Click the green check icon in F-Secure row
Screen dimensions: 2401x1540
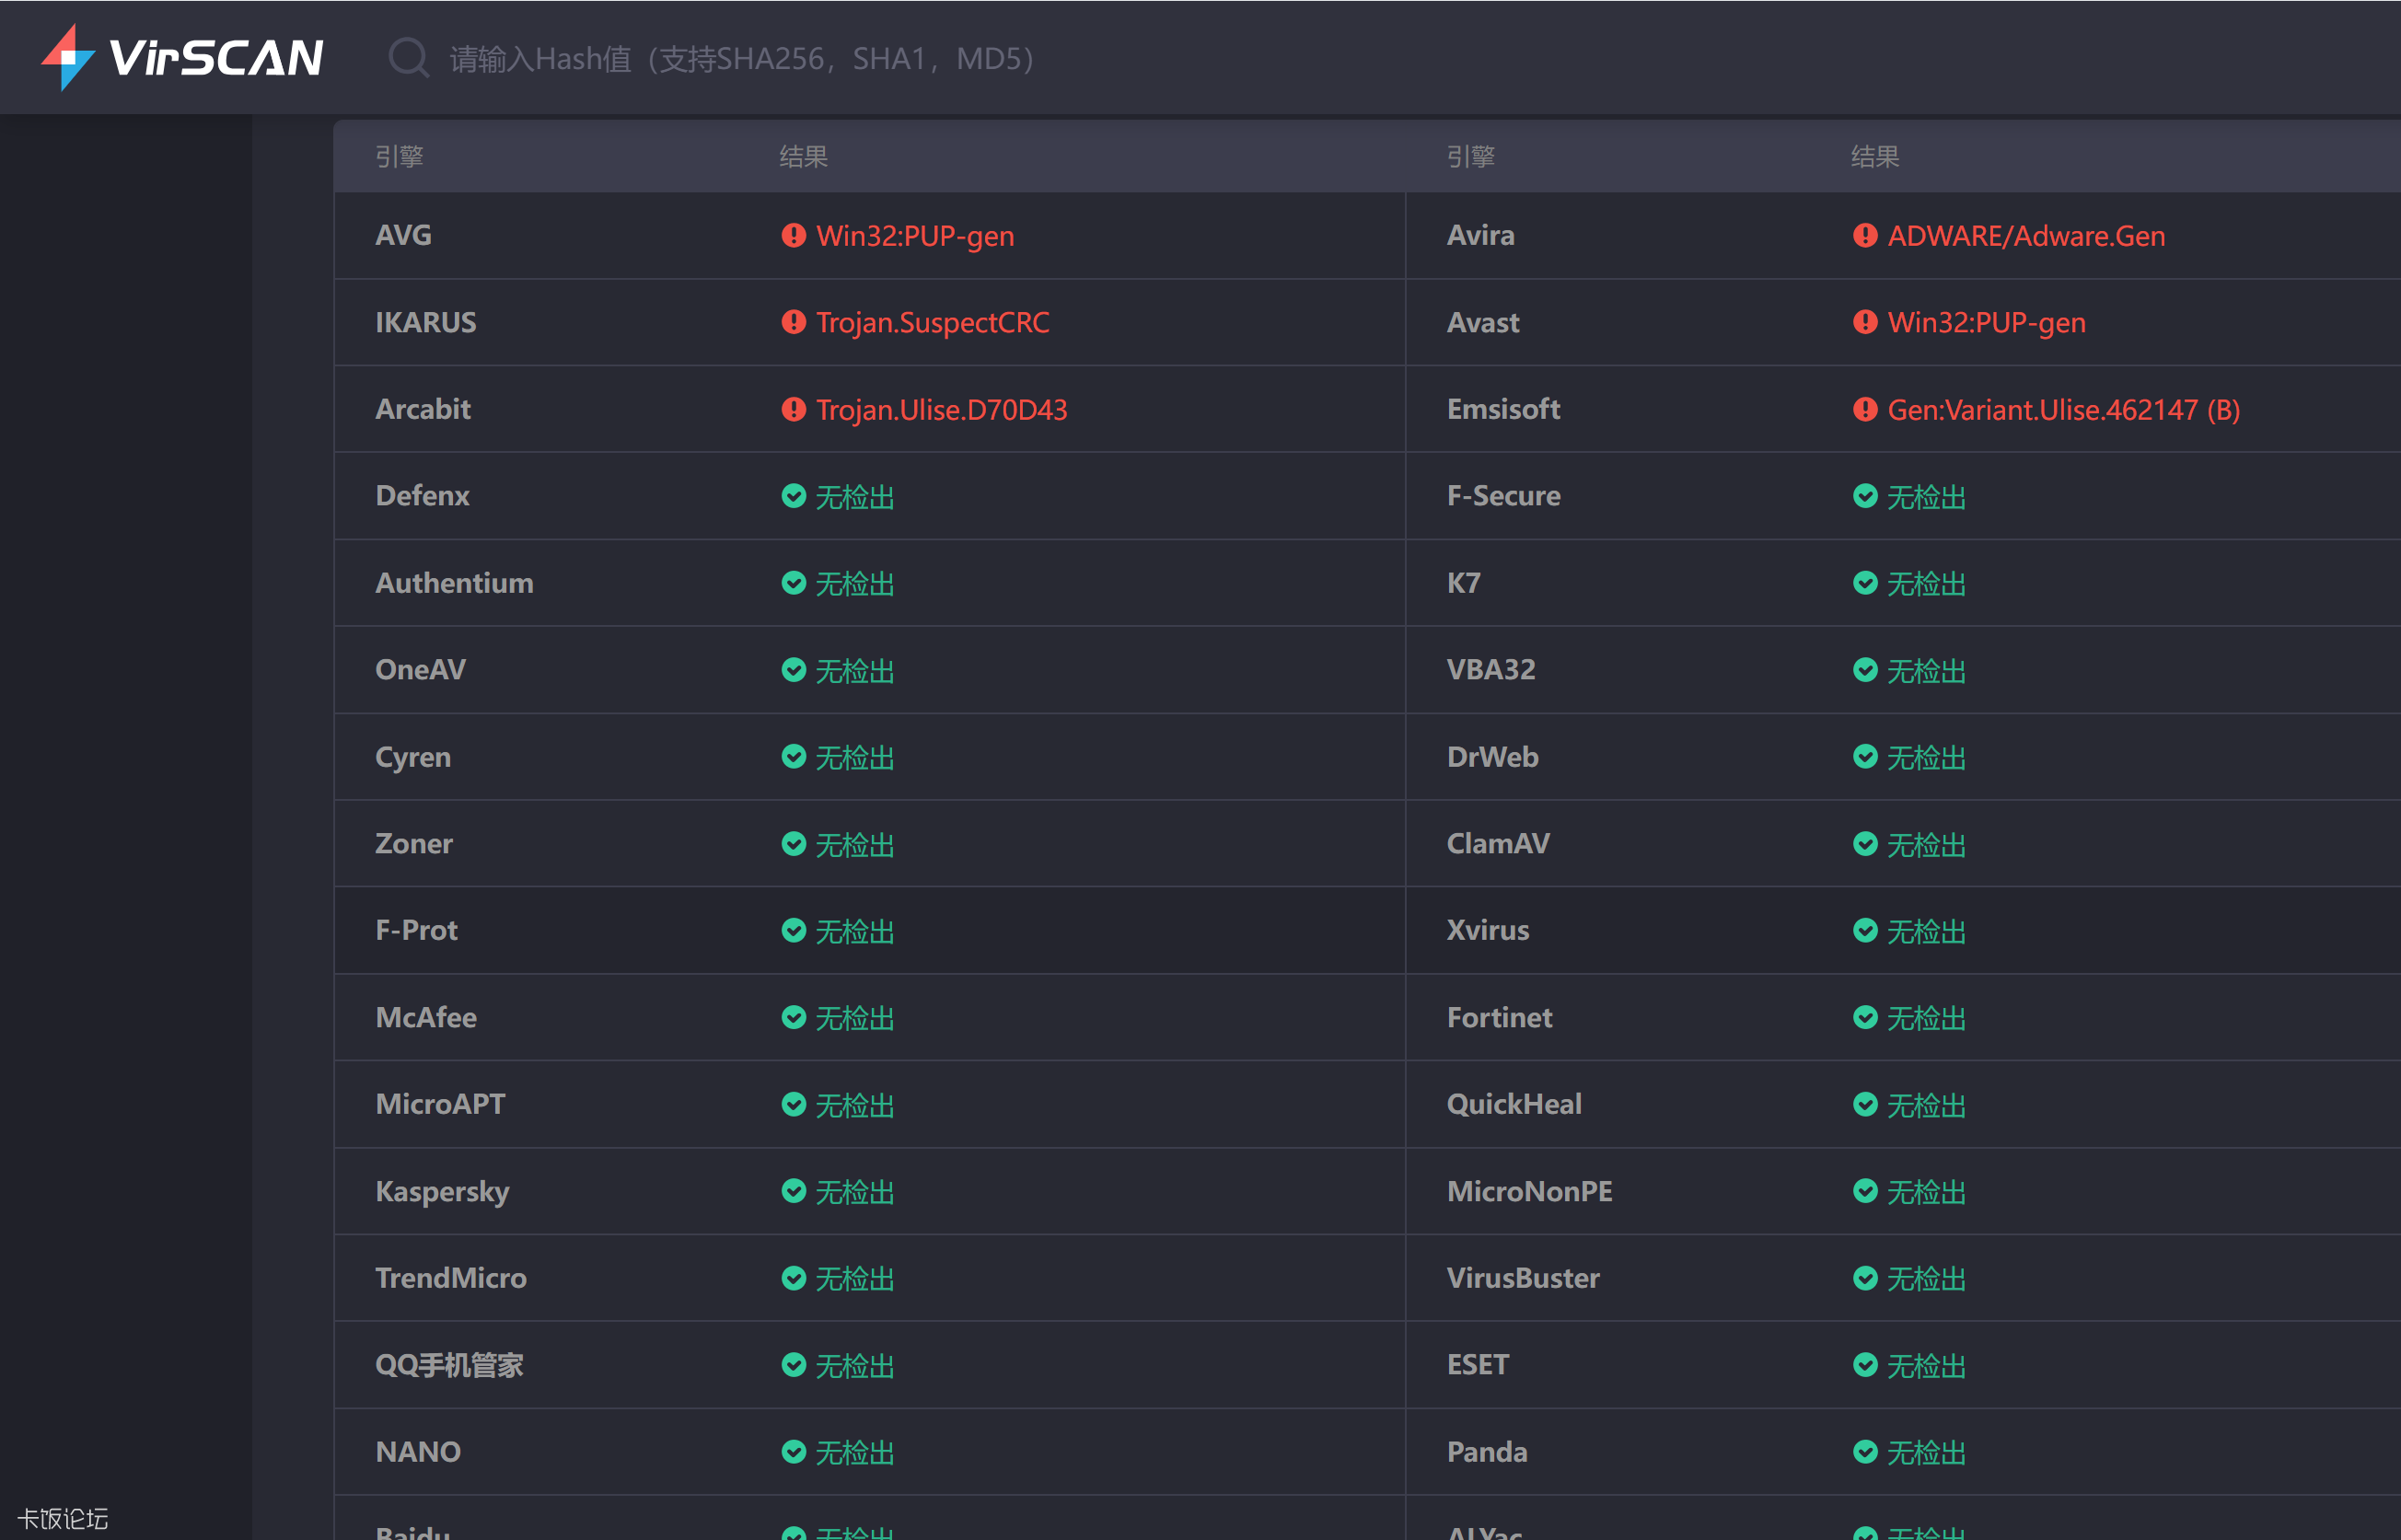click(1864, 496)
